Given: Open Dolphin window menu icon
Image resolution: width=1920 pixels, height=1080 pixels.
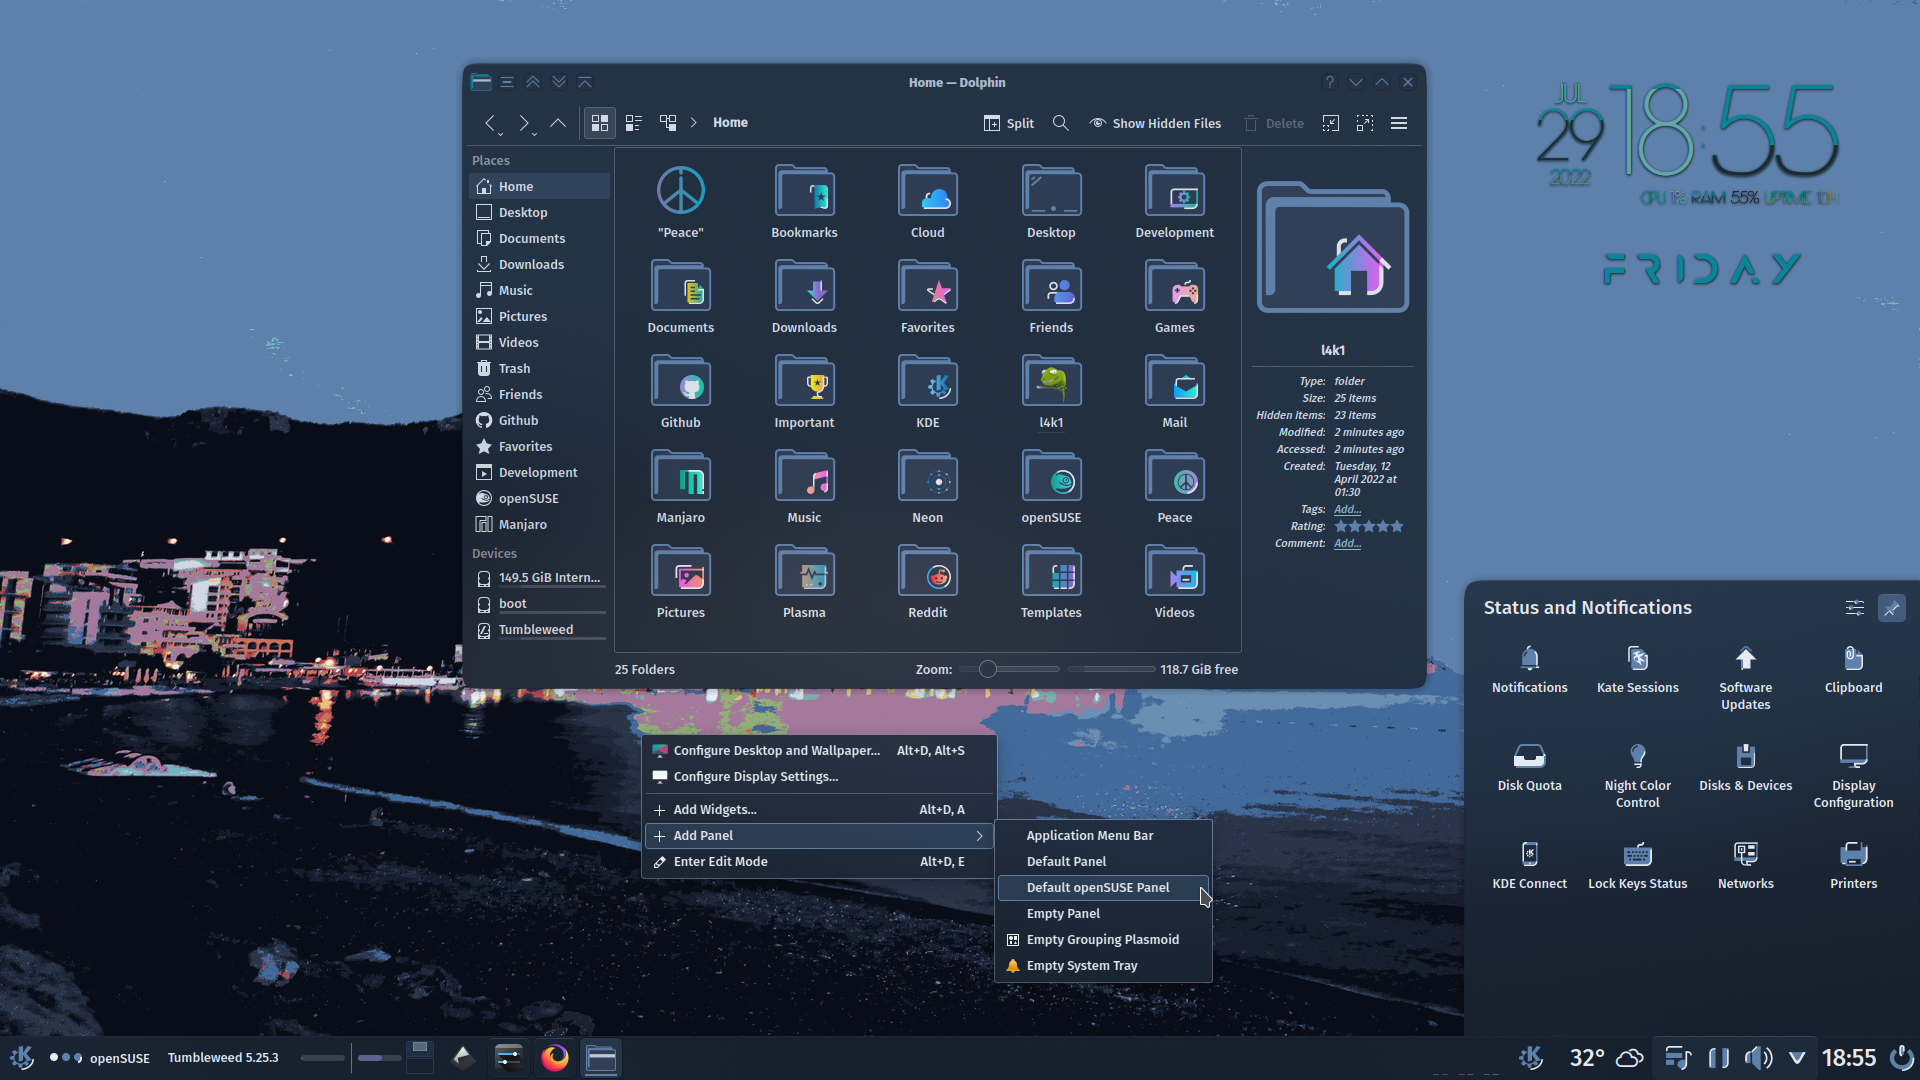Looking at the screenshot, I should [x=481, y=82].
